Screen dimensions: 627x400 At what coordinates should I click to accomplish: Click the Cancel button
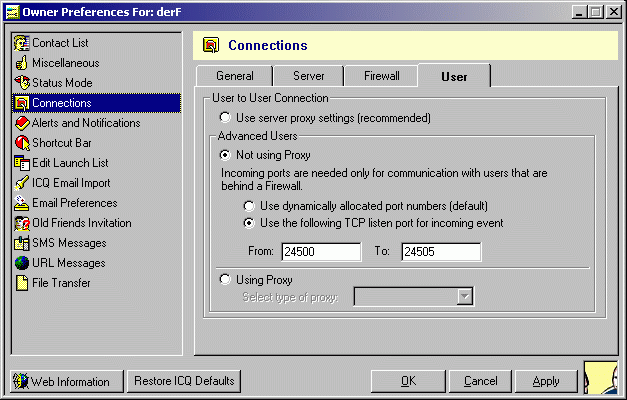[481, 381]
